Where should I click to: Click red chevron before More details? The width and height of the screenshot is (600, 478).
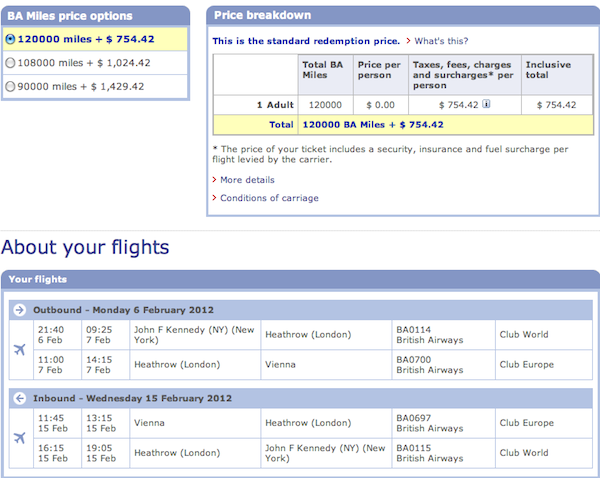[x=214, y=180]
